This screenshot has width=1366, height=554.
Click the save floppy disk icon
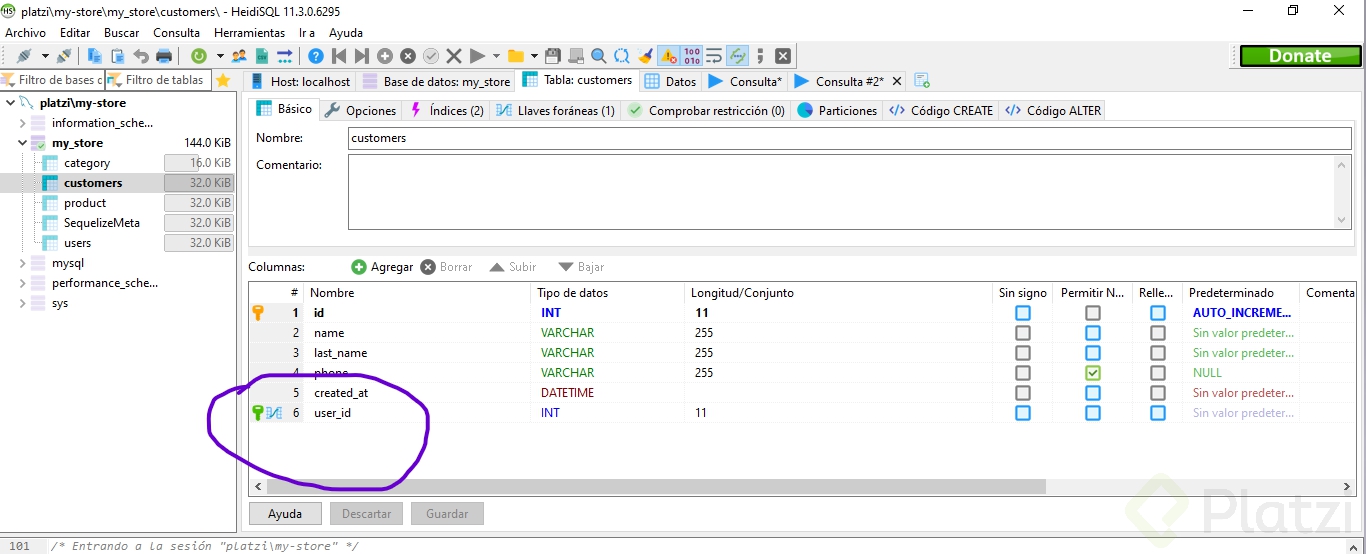(553, 56)
